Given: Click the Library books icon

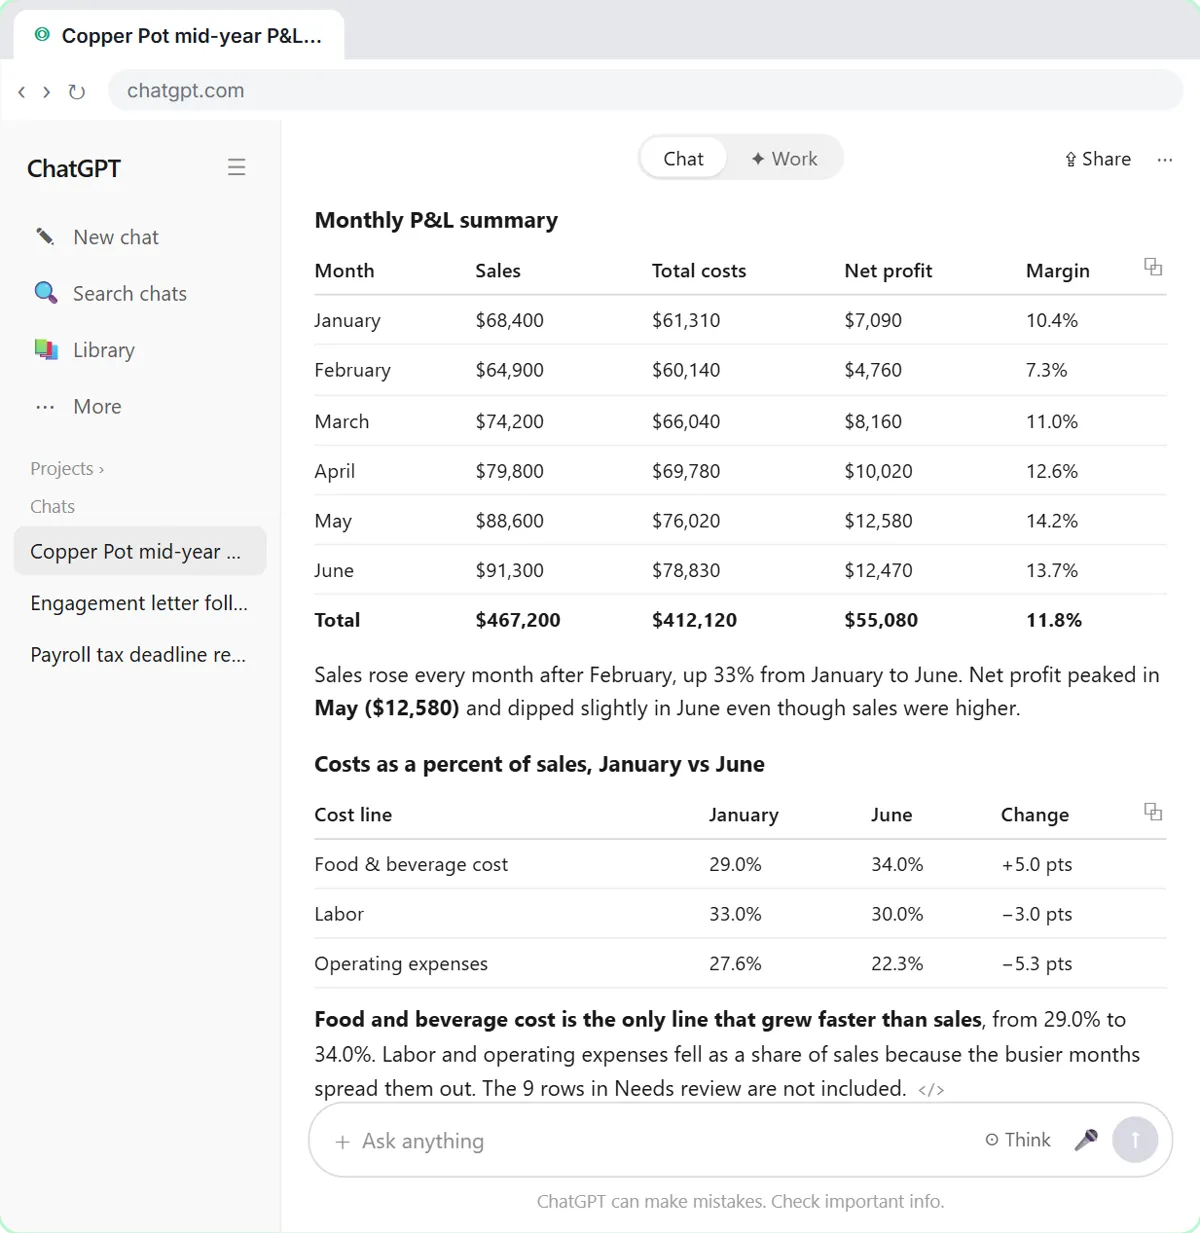Looking at the screenshot, I should [x=45, y=350].
